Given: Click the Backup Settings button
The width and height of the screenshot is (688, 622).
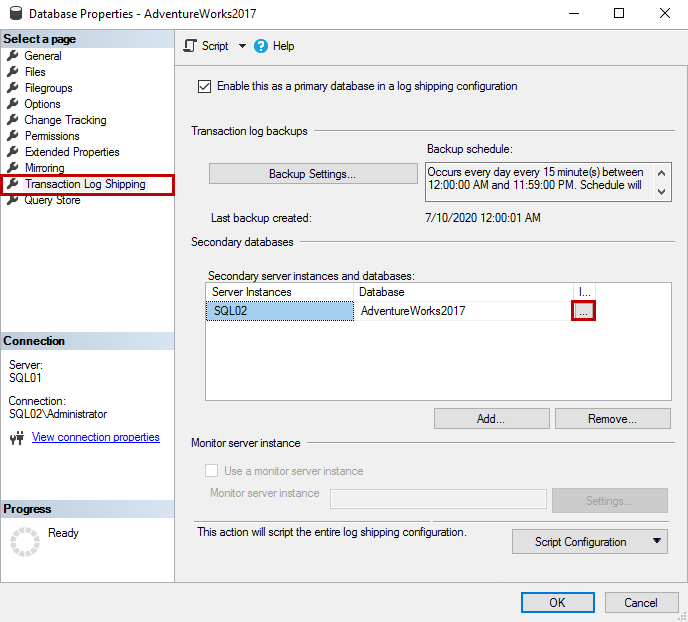Looking at the screenshot, I should click(x=312, y=174).
